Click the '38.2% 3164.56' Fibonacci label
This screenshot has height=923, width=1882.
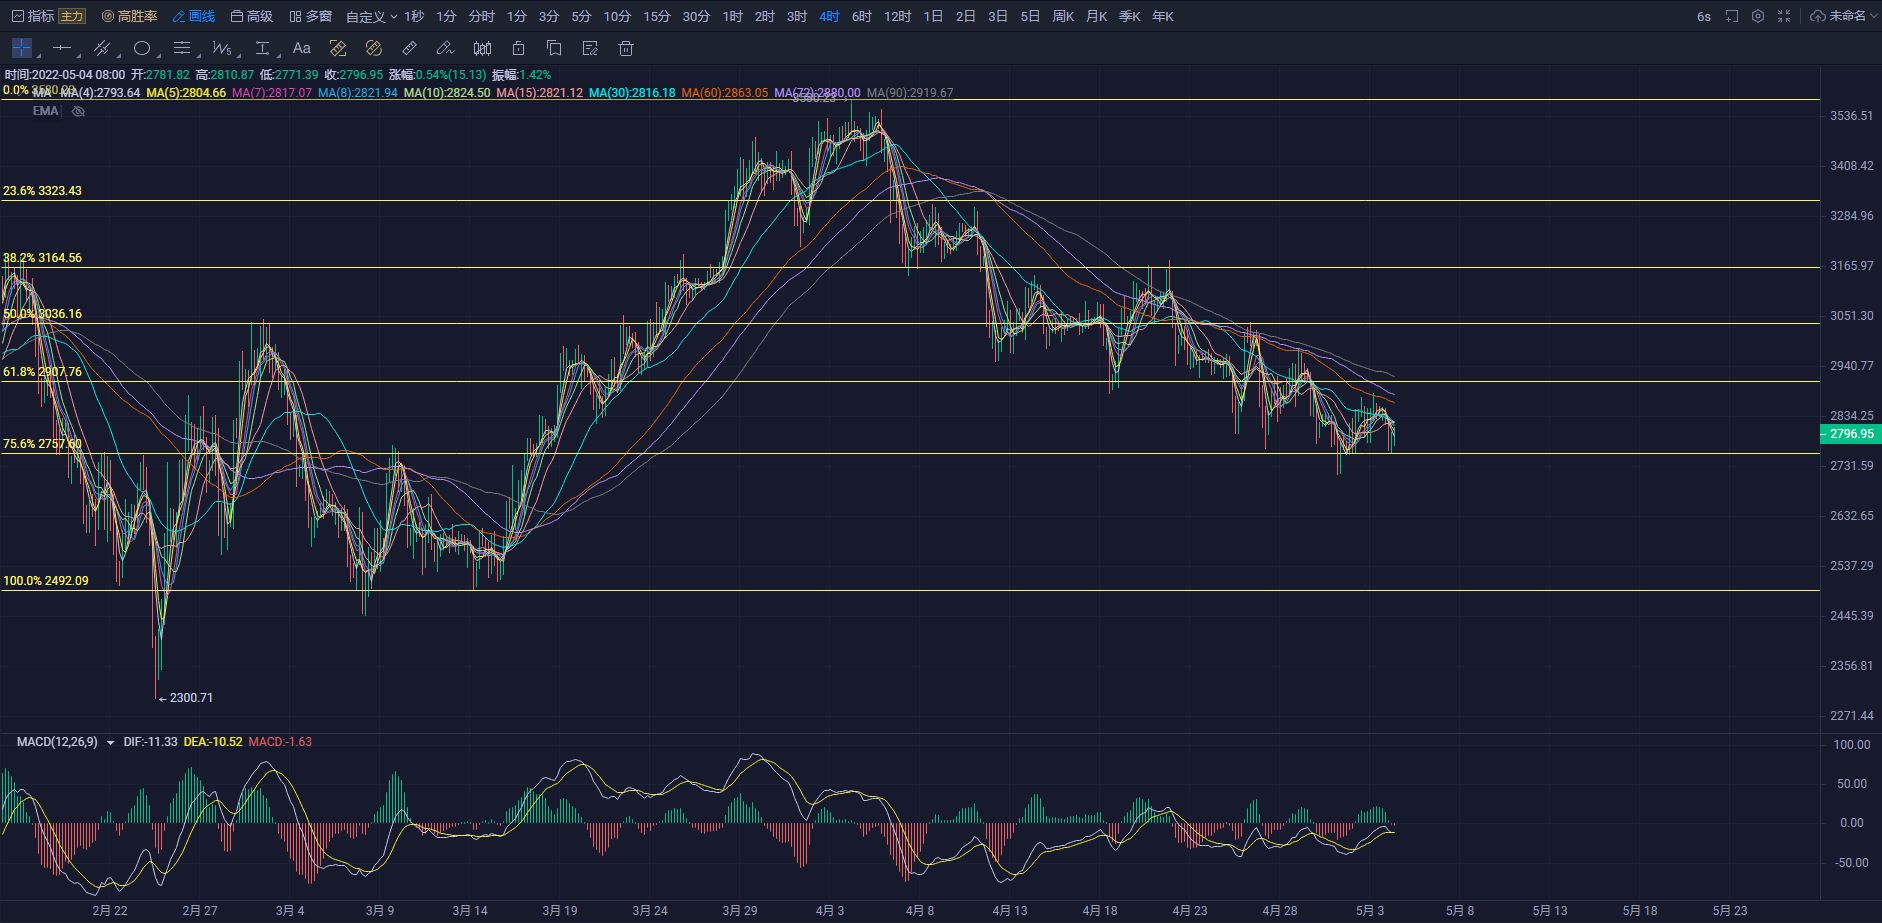43,258
